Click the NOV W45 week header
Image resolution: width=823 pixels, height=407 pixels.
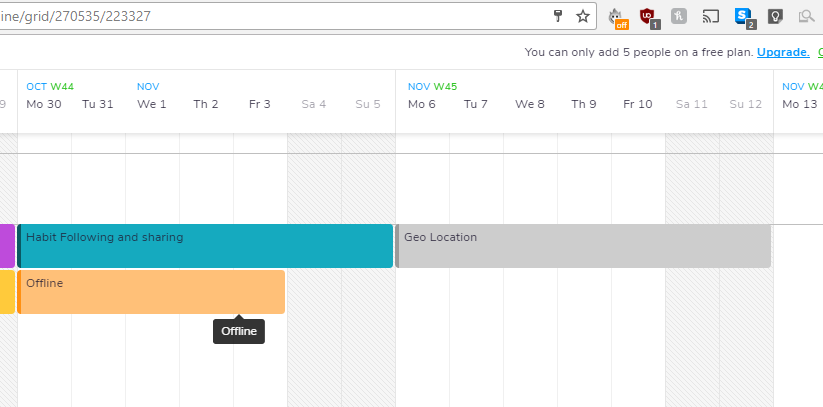click(432, 87)
